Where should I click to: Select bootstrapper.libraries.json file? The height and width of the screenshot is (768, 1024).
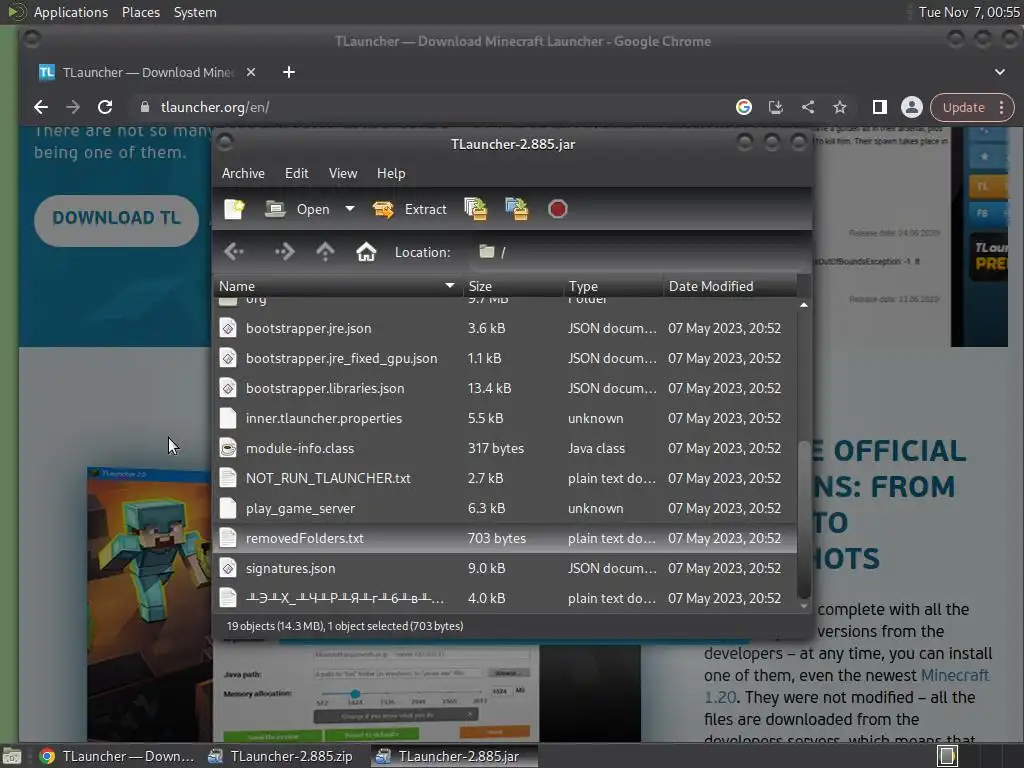point(505,388)
